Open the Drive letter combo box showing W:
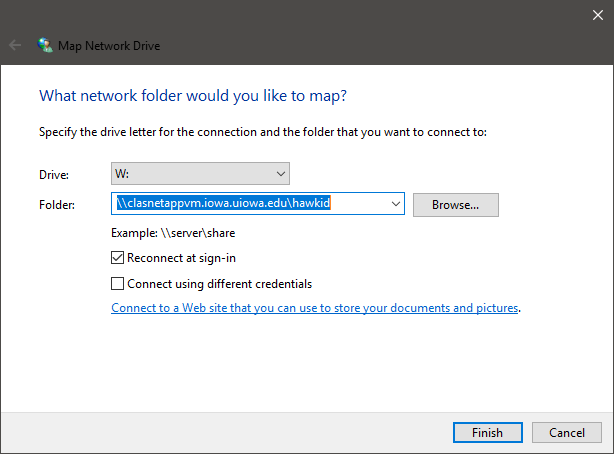The height and width of the screenshot is (454, 614). tap(200, 173)
